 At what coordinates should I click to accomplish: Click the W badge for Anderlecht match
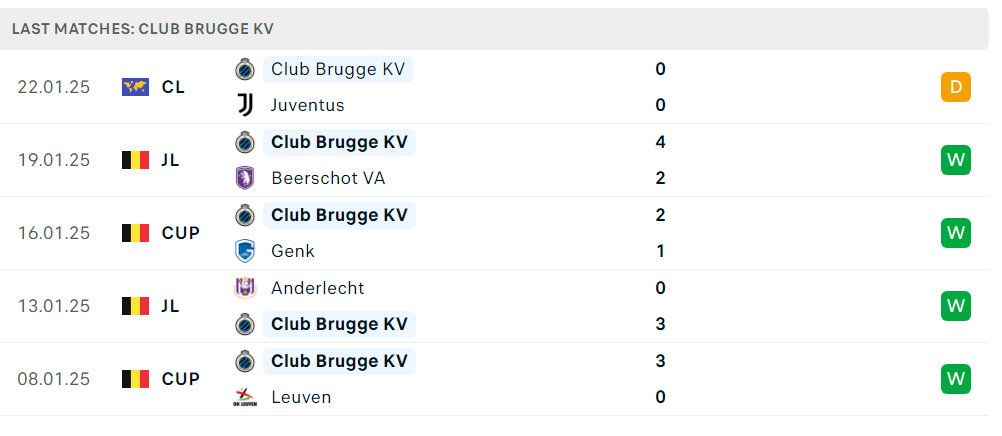955,306
